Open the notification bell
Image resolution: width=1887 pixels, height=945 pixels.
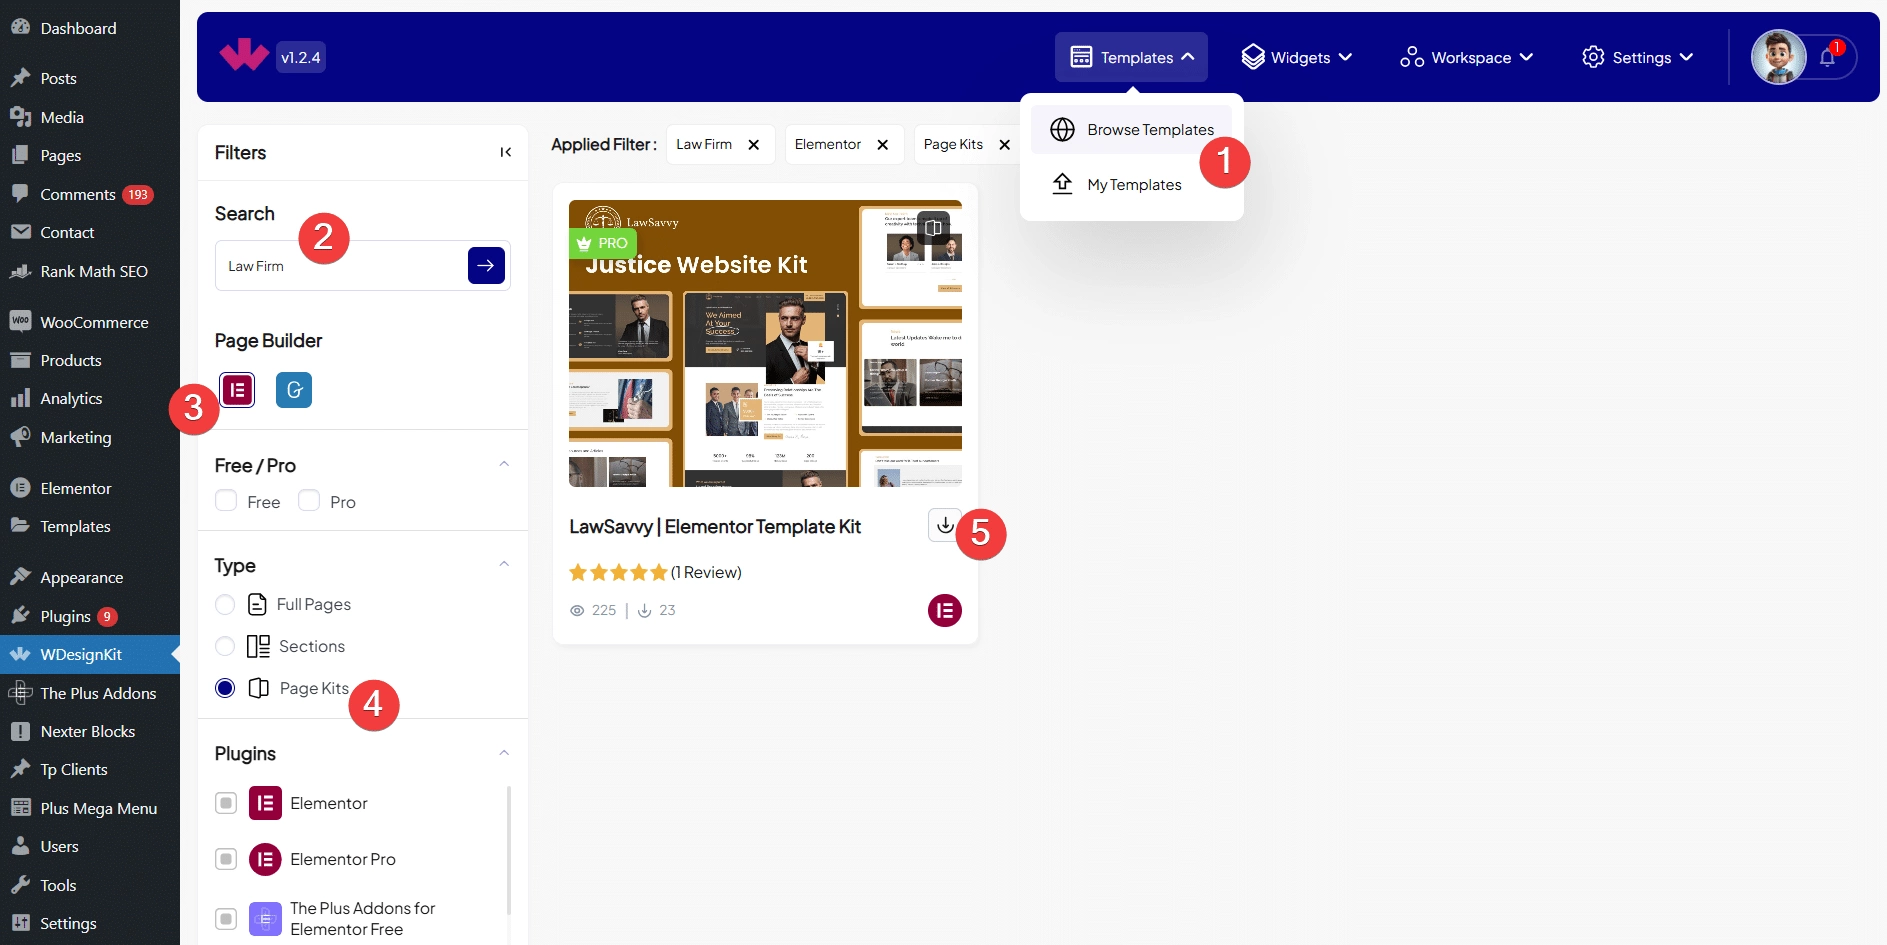tap(1827, 58)
